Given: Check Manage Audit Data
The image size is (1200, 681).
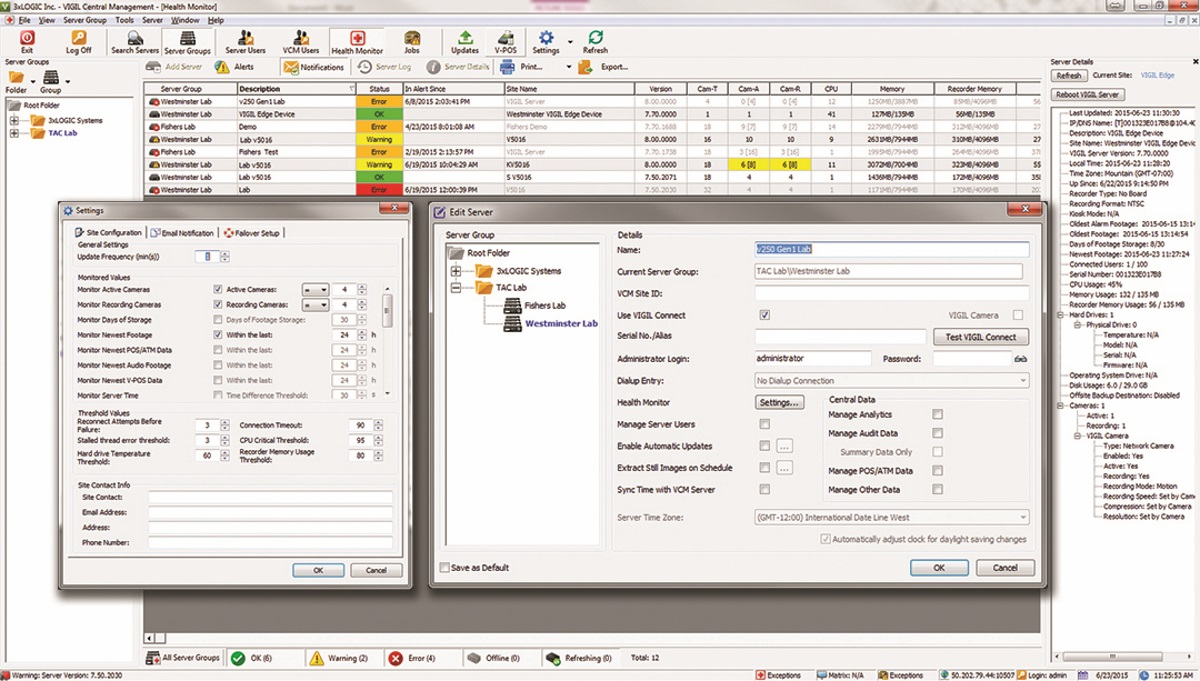Looking at the screenshot, I should point(936,433).
